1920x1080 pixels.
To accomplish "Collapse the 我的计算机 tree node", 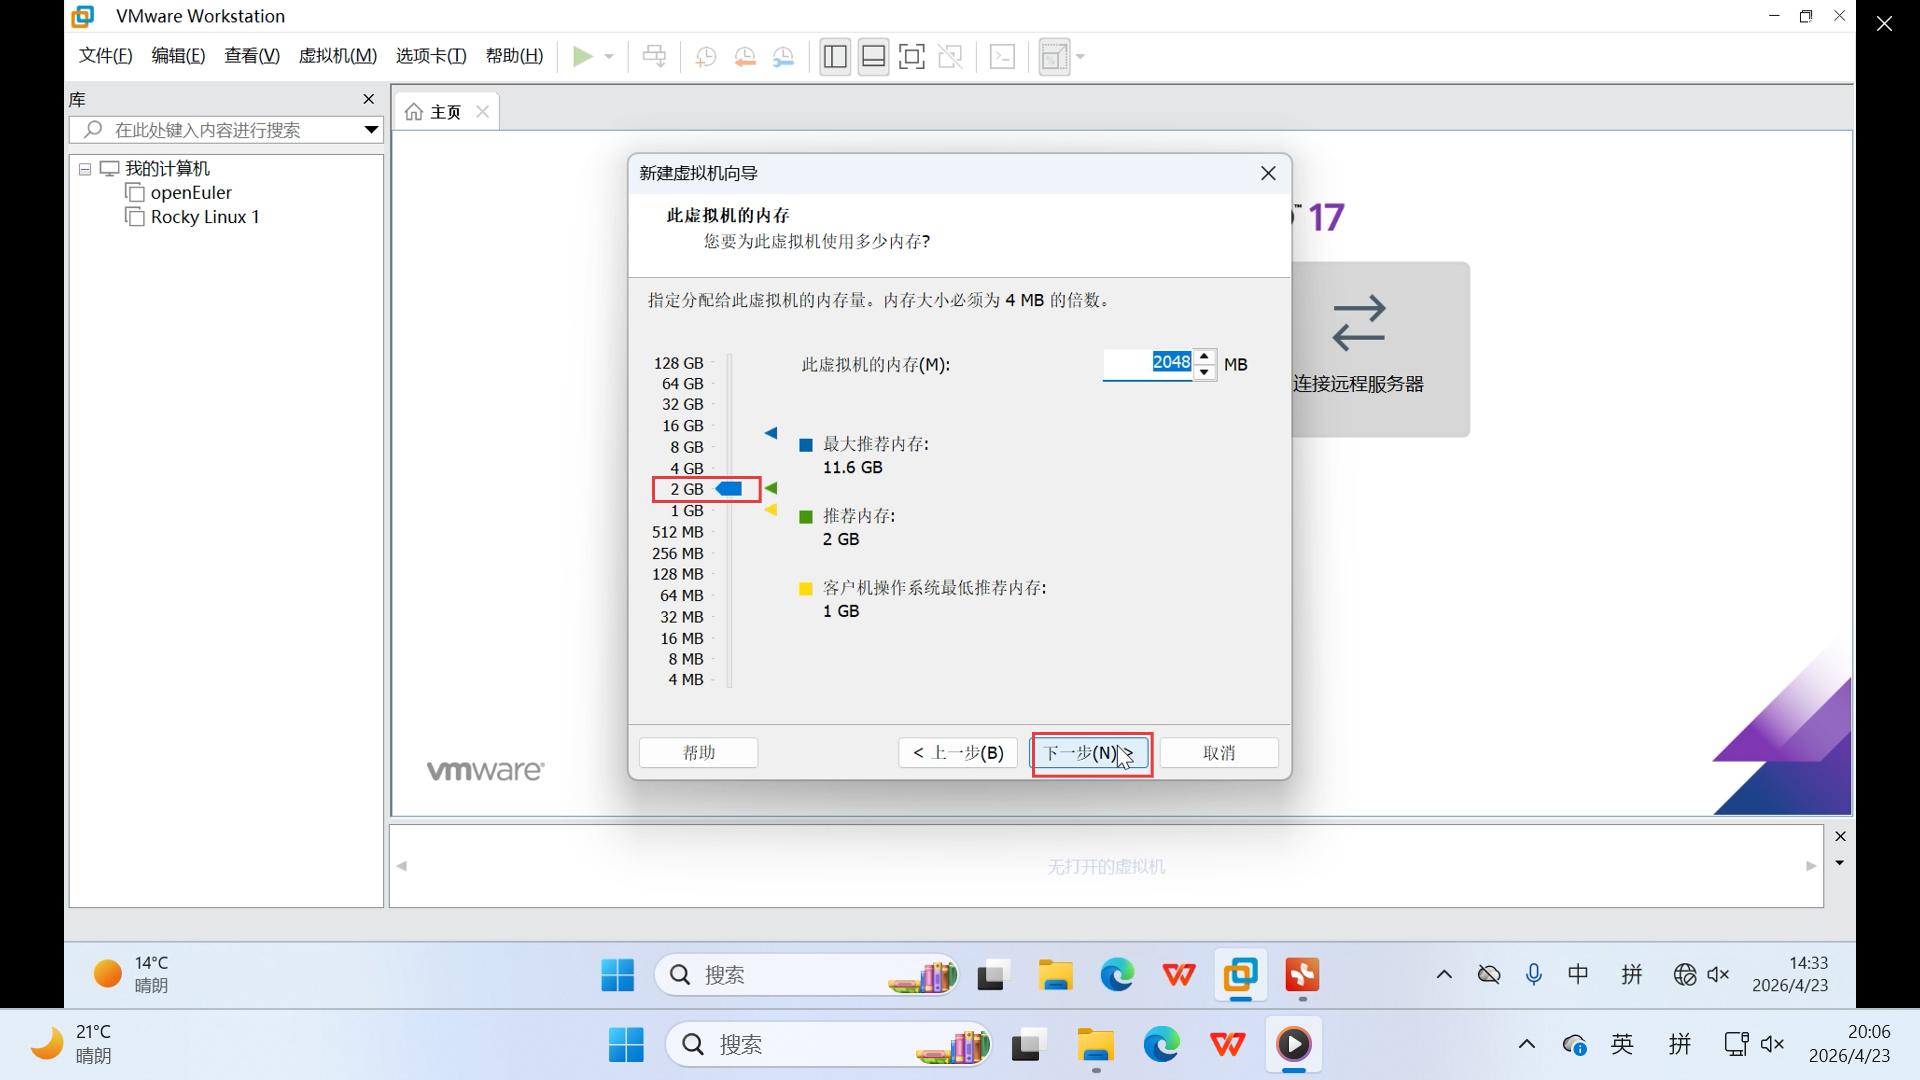I will tap(85, 169).
